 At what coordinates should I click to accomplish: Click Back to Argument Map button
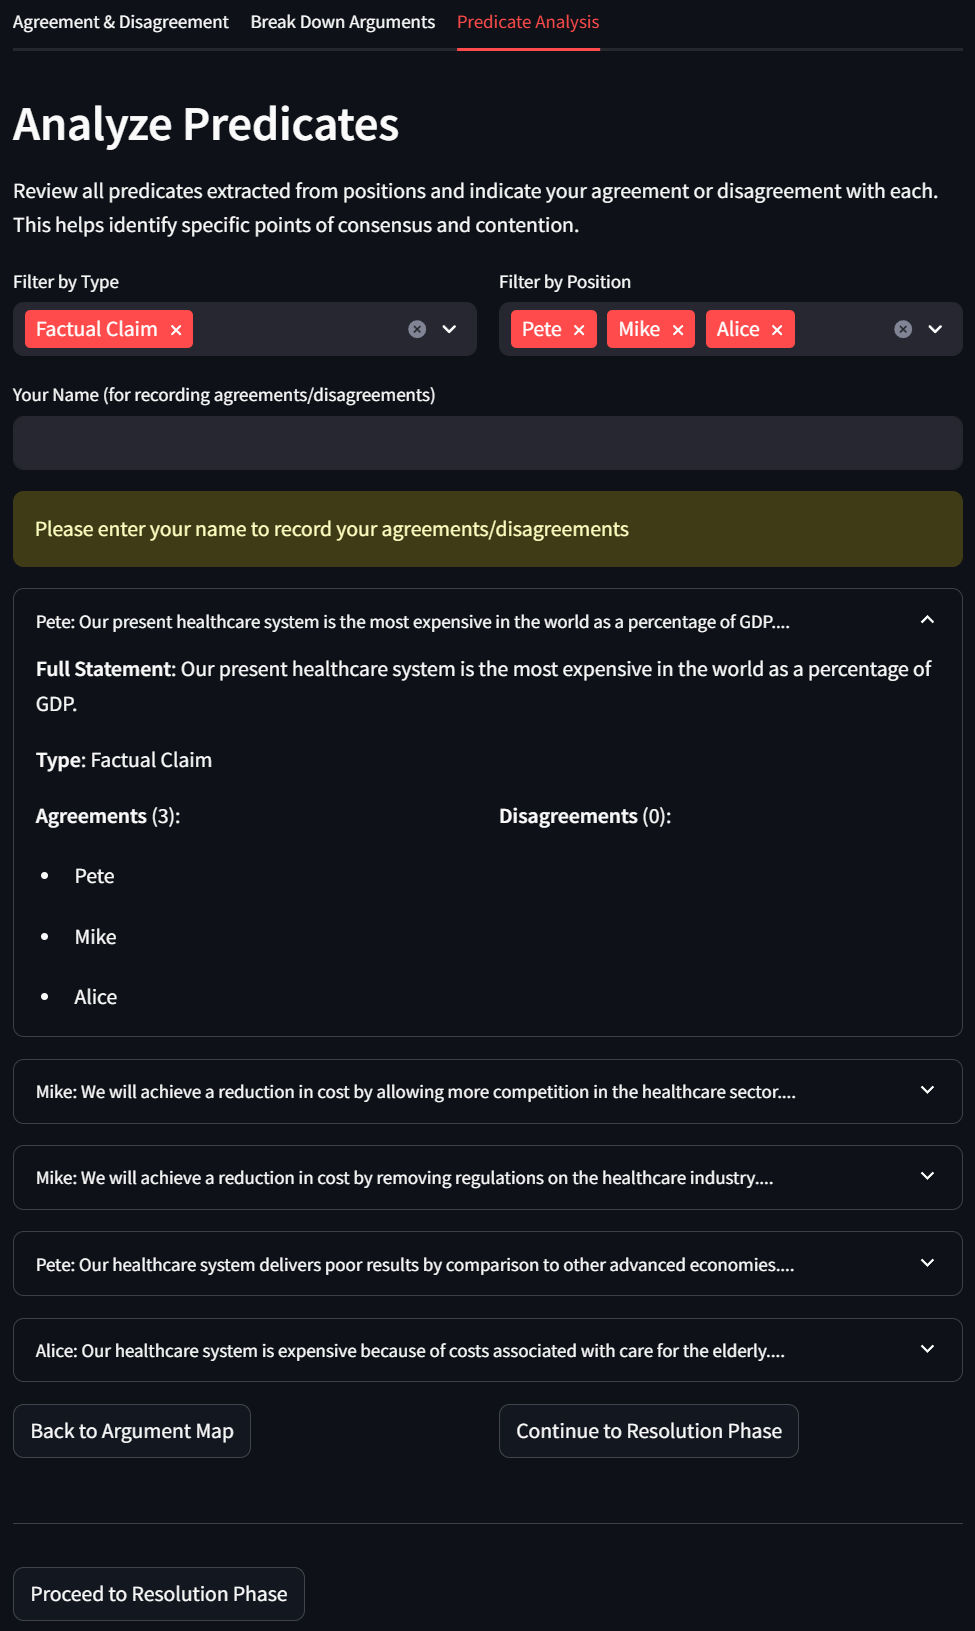click(132, 1431)
